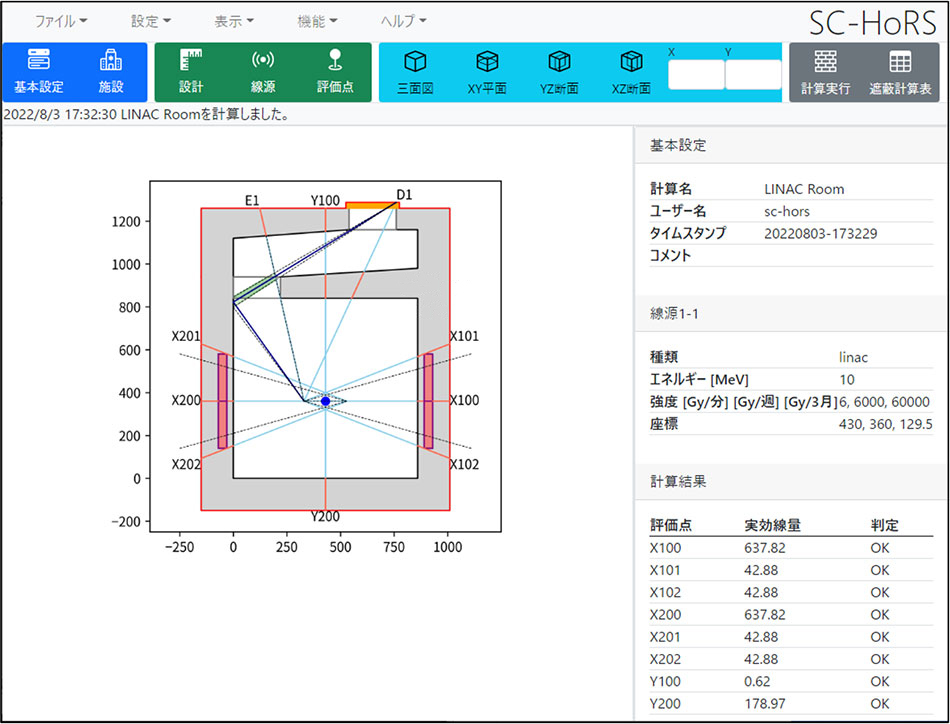
Task: Expand the 表示 dropdown menu
Action: pyautogui.click(x=234, y=20)
